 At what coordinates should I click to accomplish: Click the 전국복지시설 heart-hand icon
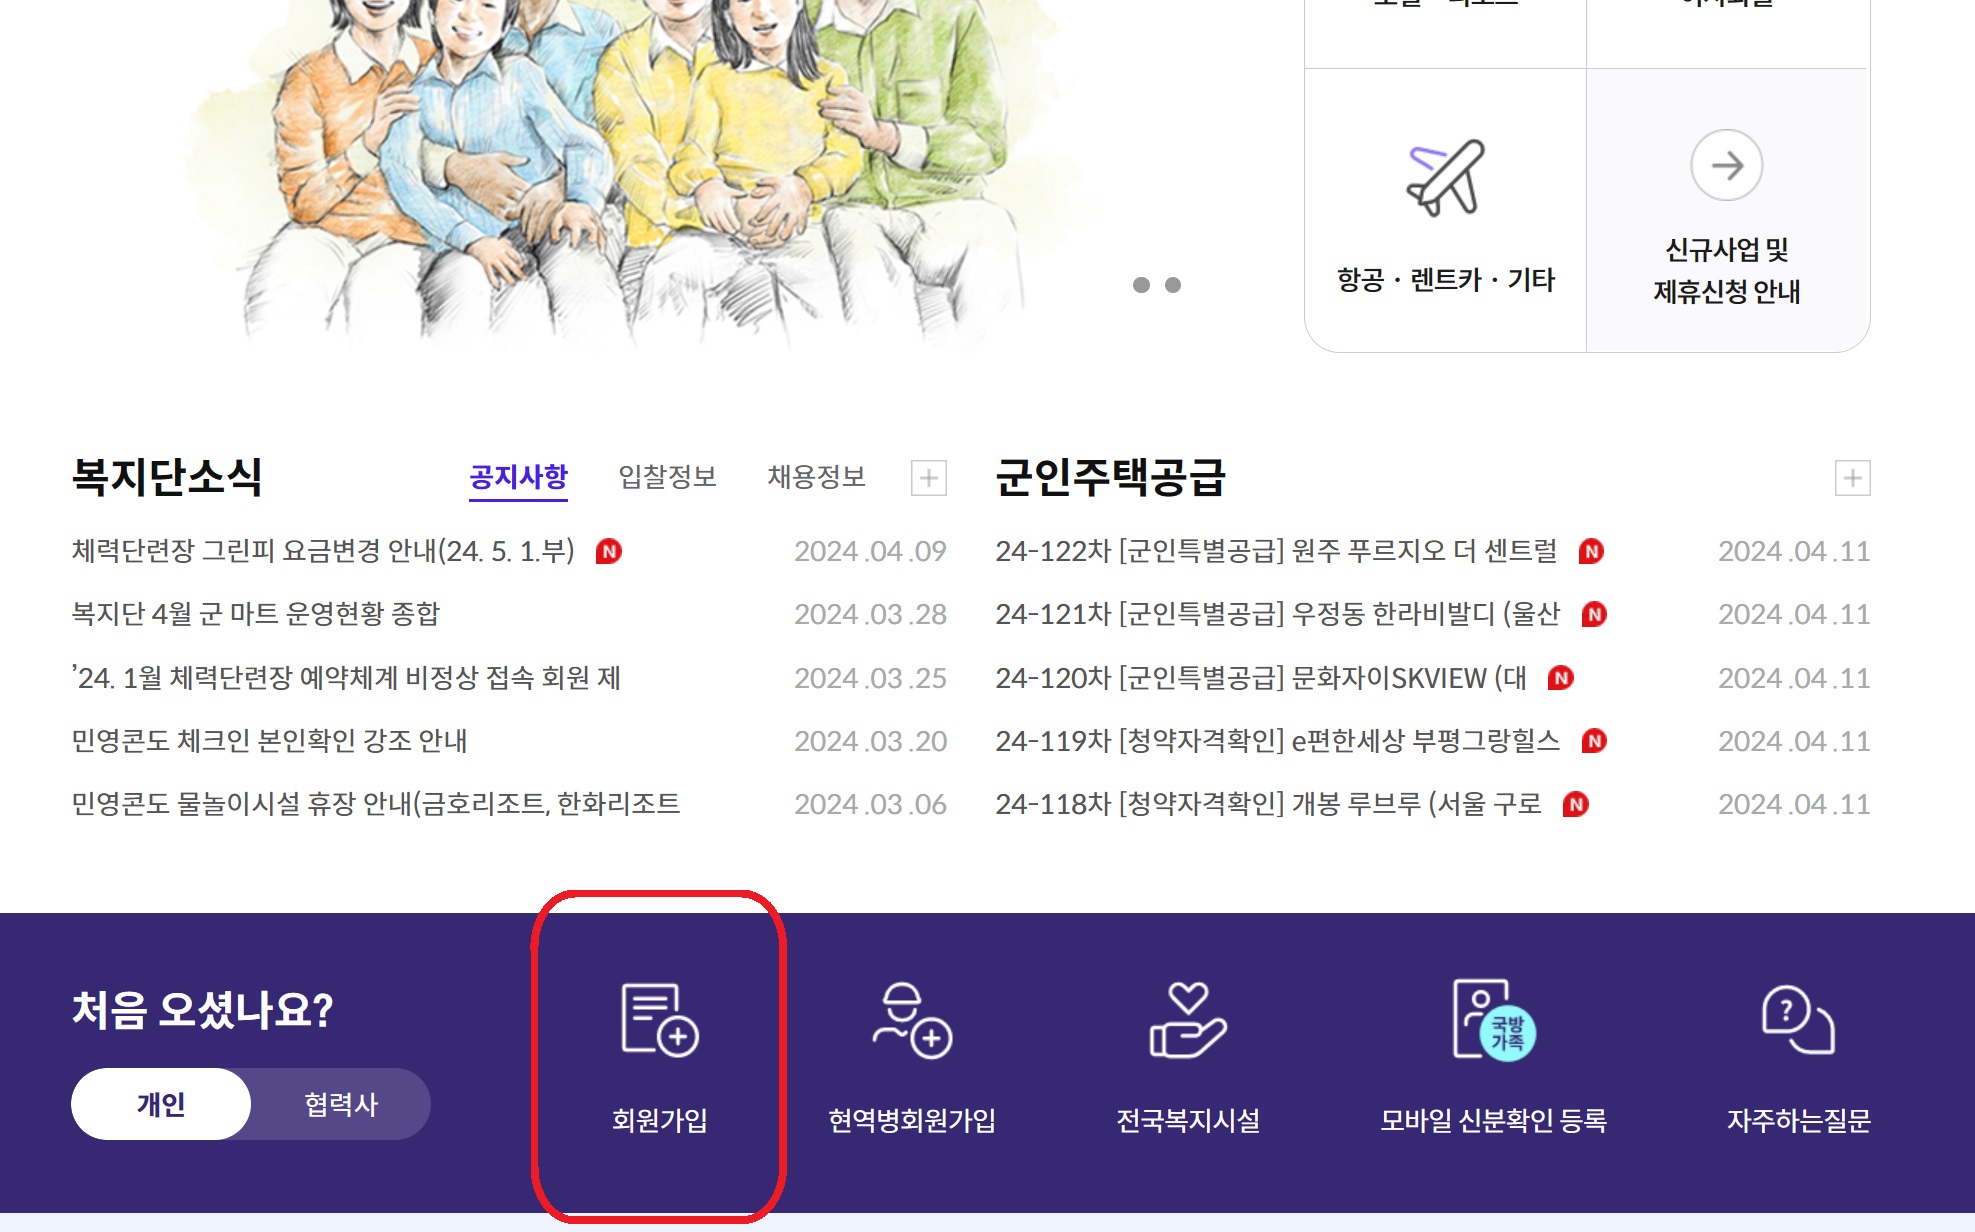(x=1187, y=1019)
